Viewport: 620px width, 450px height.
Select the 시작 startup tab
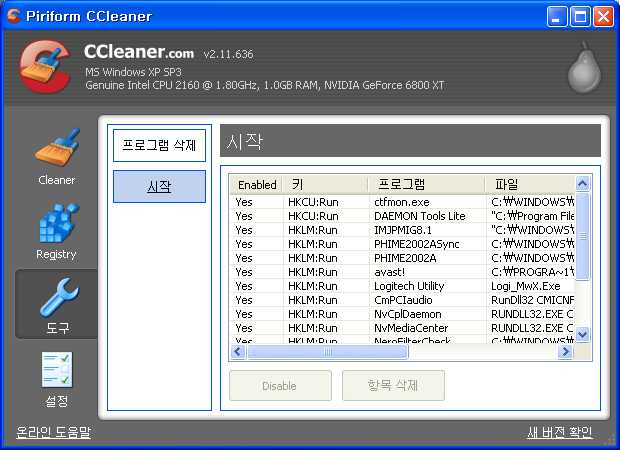[x=159, y=186]
